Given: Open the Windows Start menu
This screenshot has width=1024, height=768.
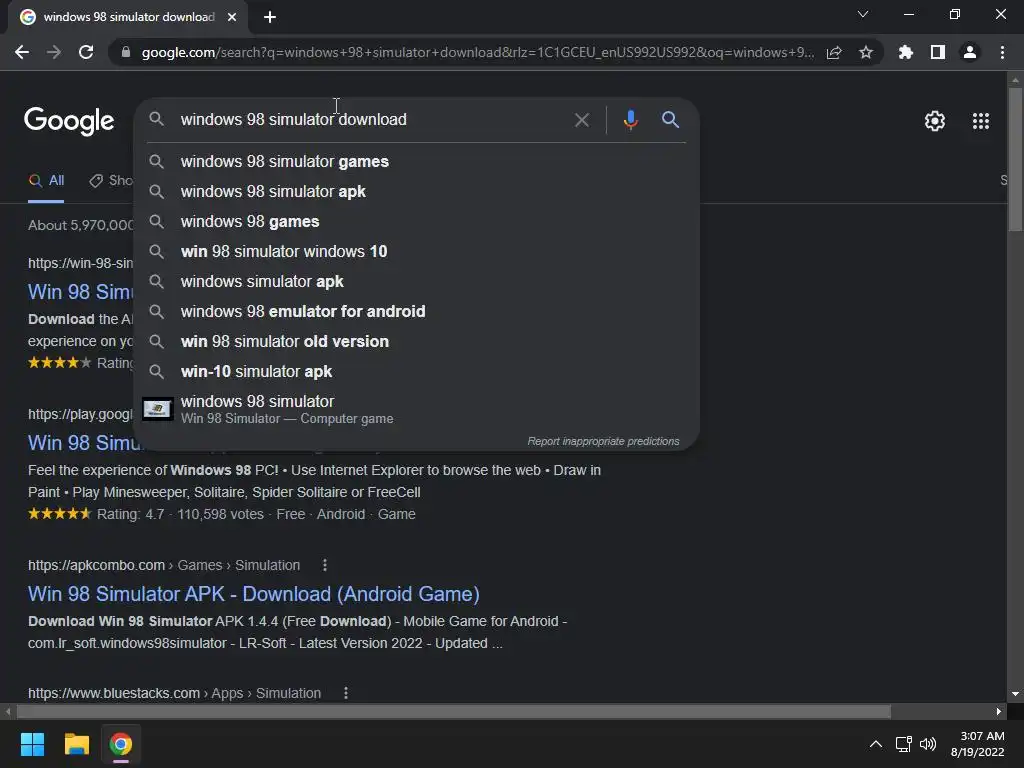Looking at the screenshot, I should [x=32, y=744].
